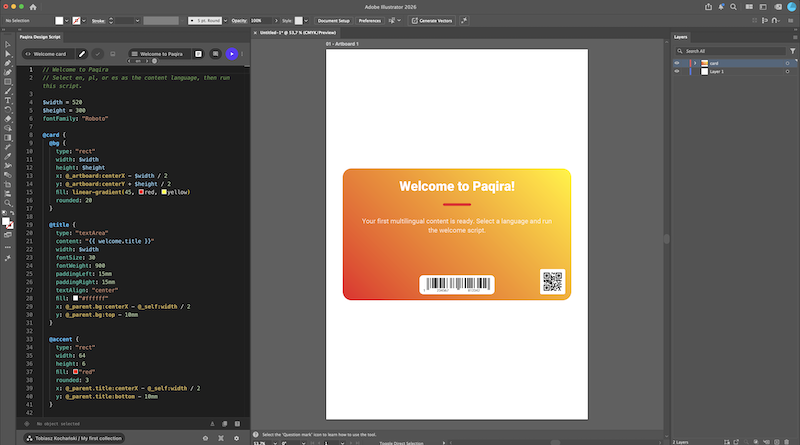Viewport: 800px width, 445px height.
Task: Select the Type tool
Action: 8,101
